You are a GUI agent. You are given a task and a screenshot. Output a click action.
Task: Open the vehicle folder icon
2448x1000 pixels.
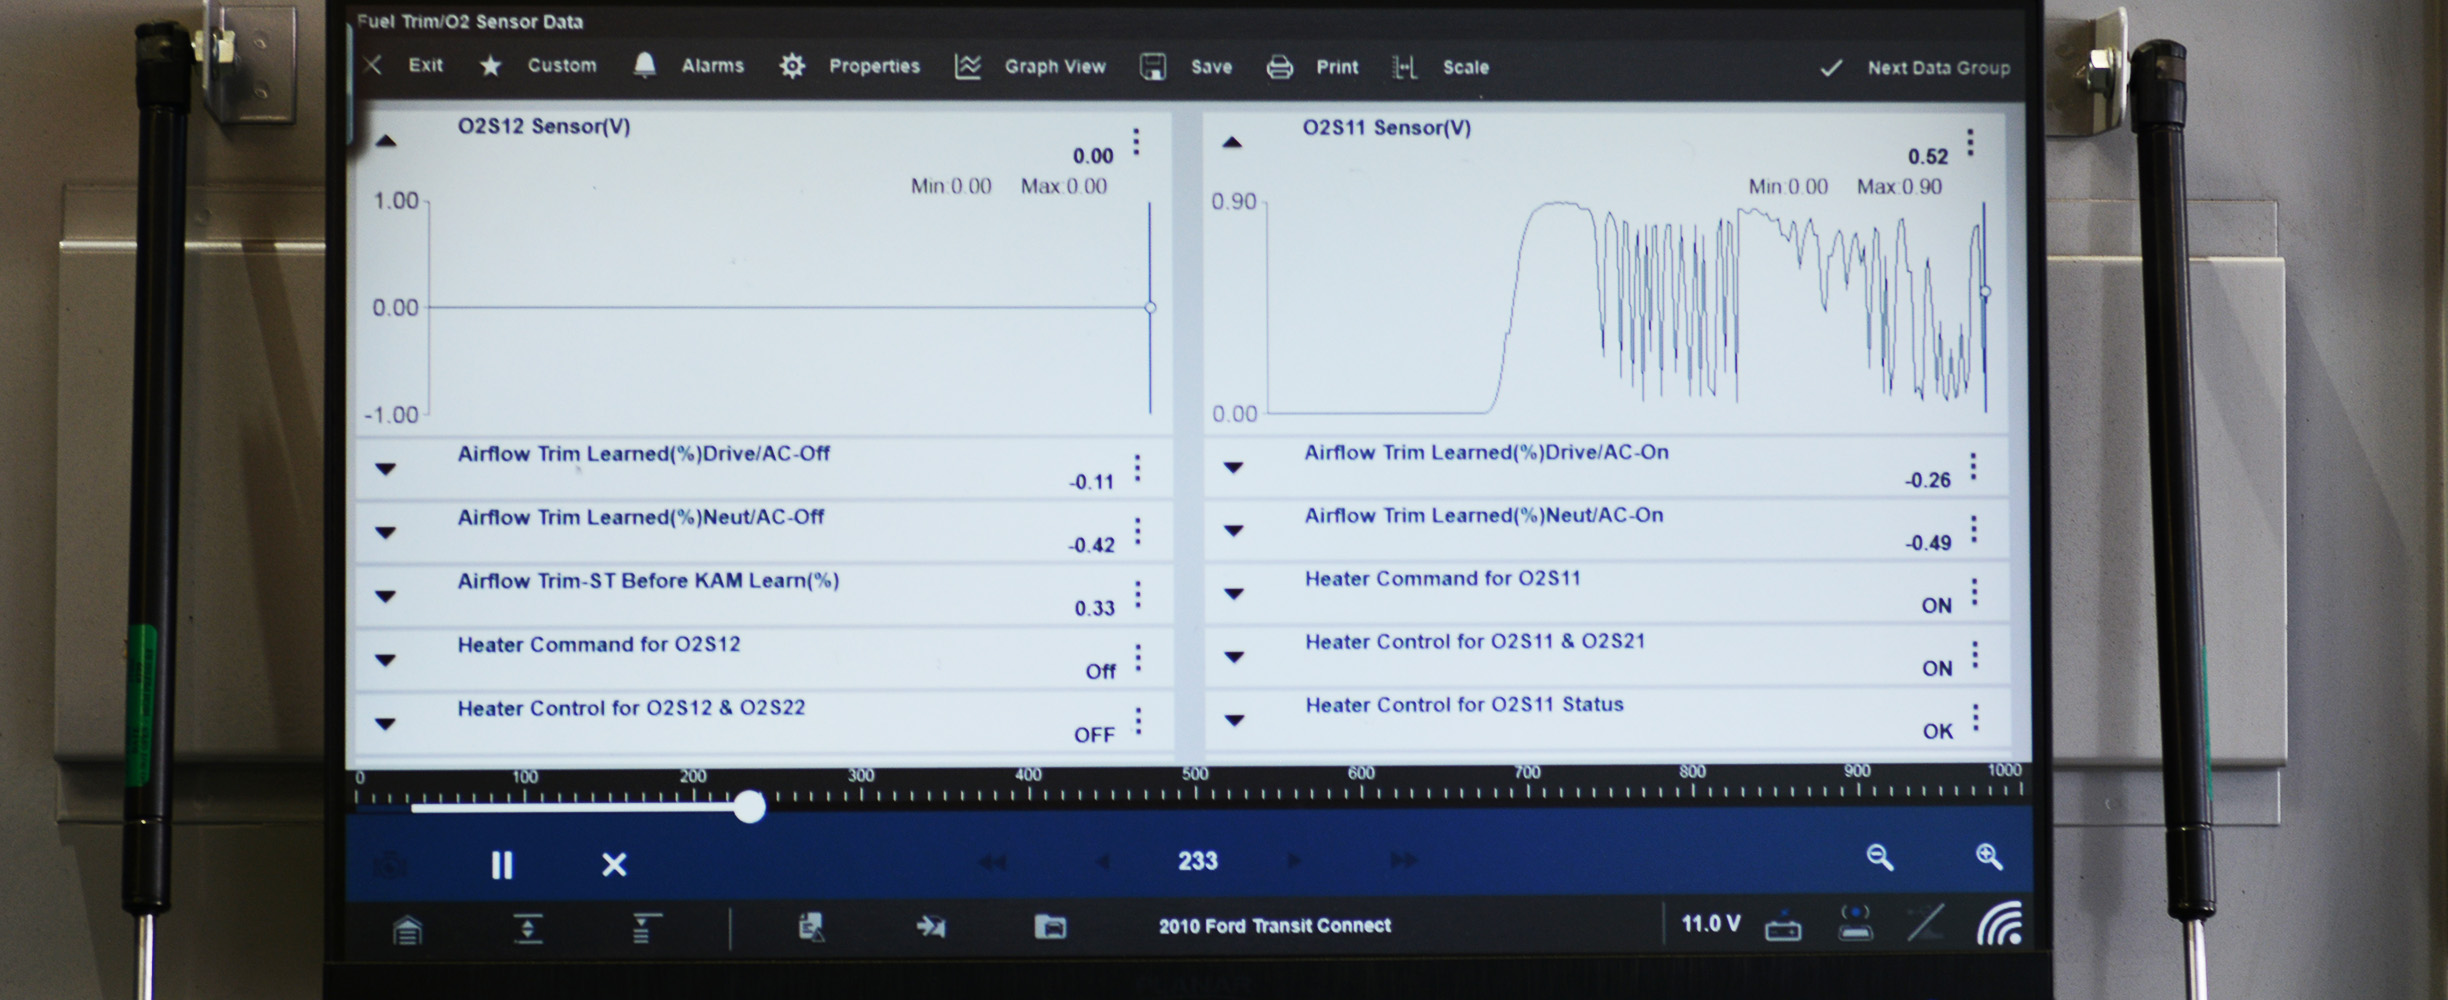tap(1049, 927)
